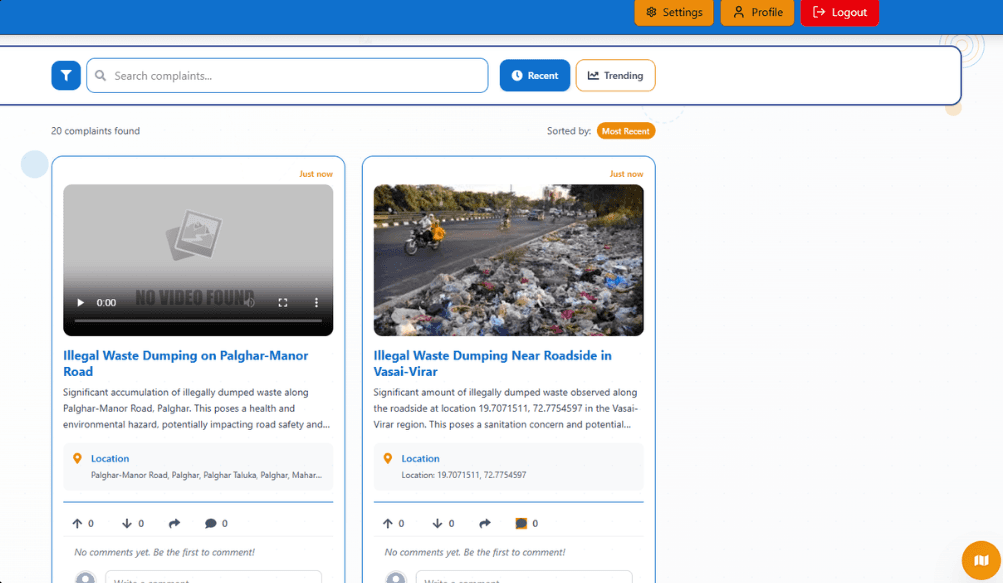Switch to Trending complaints
This screenshot has height=583, width=1003.
coord(615,75)
